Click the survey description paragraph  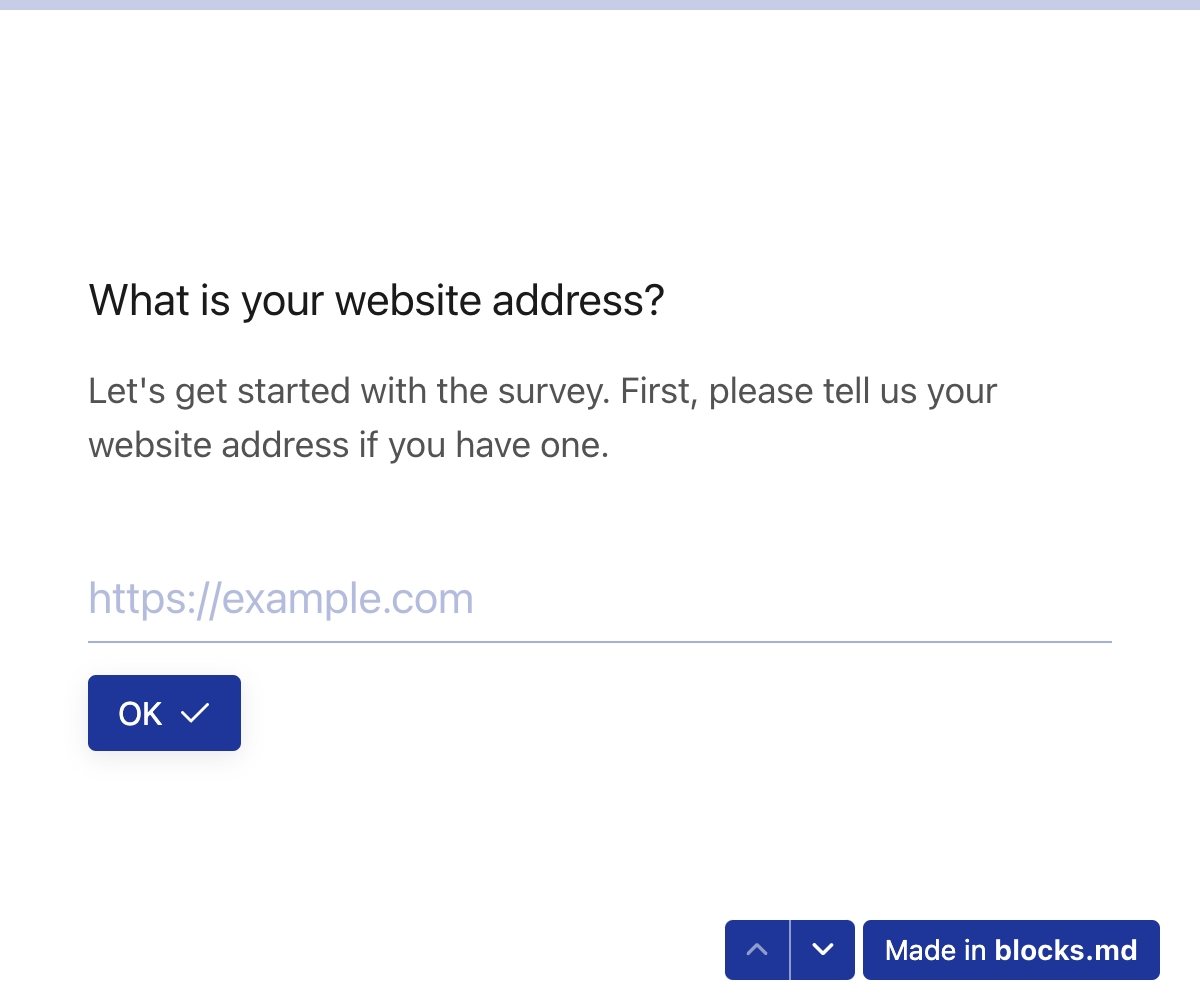tap(543, 417)
